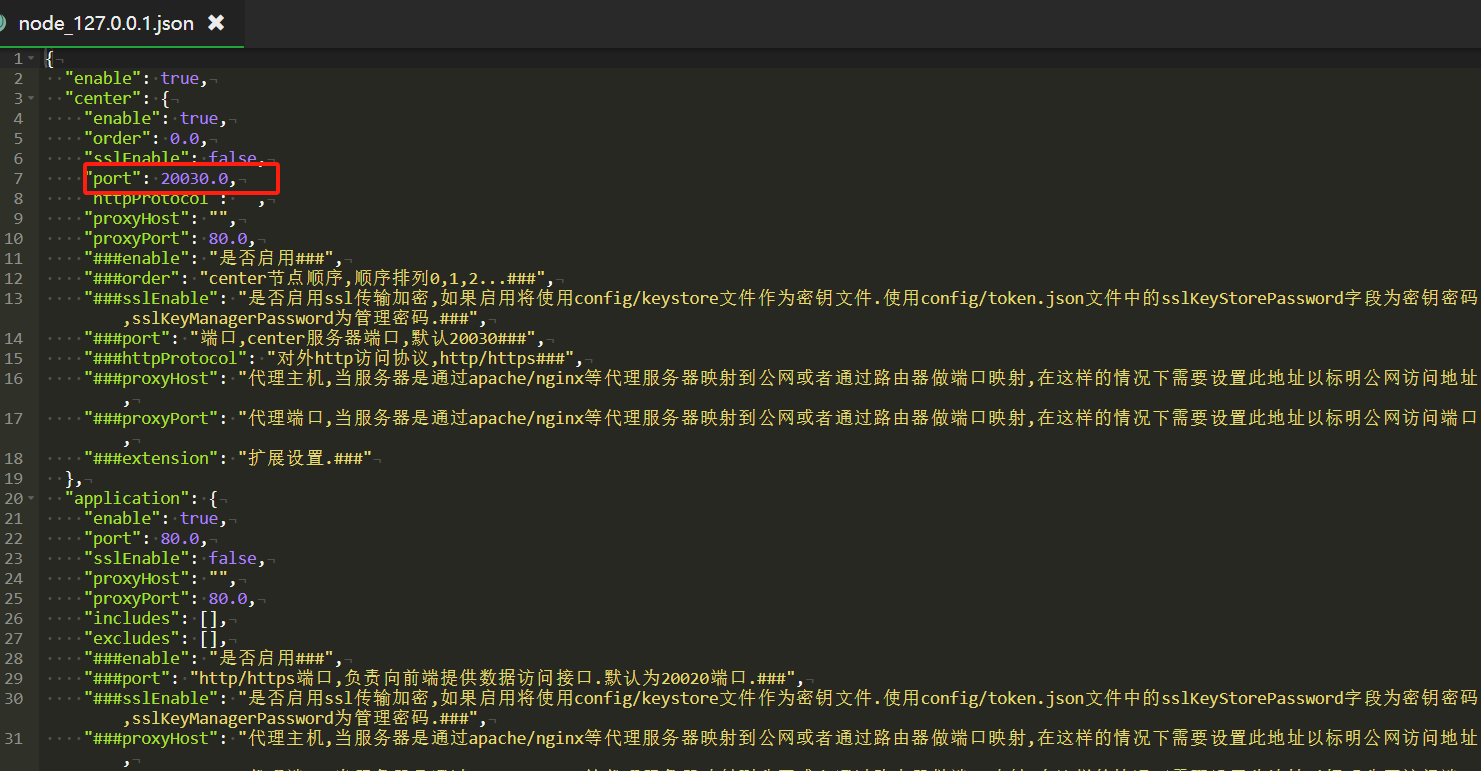Click the false value on line 6

point(232,158)
